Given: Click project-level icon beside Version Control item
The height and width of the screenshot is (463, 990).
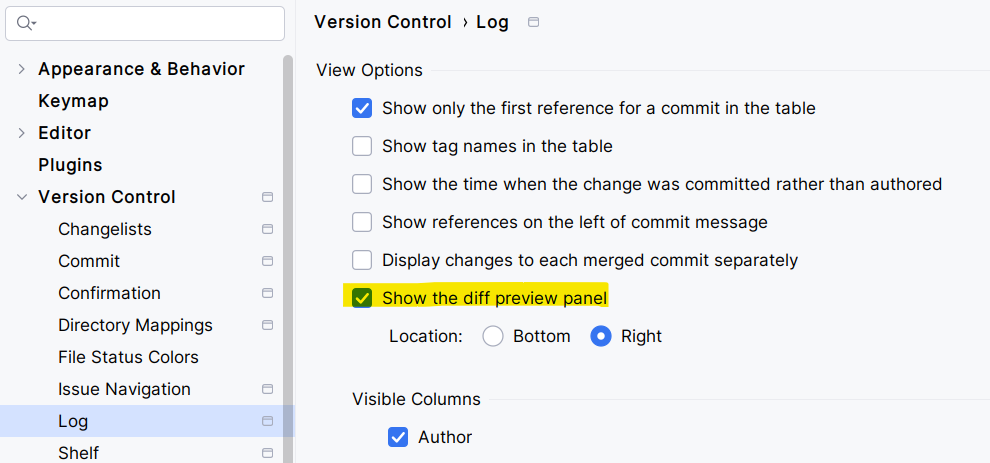Looking at the screenshot, I should (x=267, y=197).
